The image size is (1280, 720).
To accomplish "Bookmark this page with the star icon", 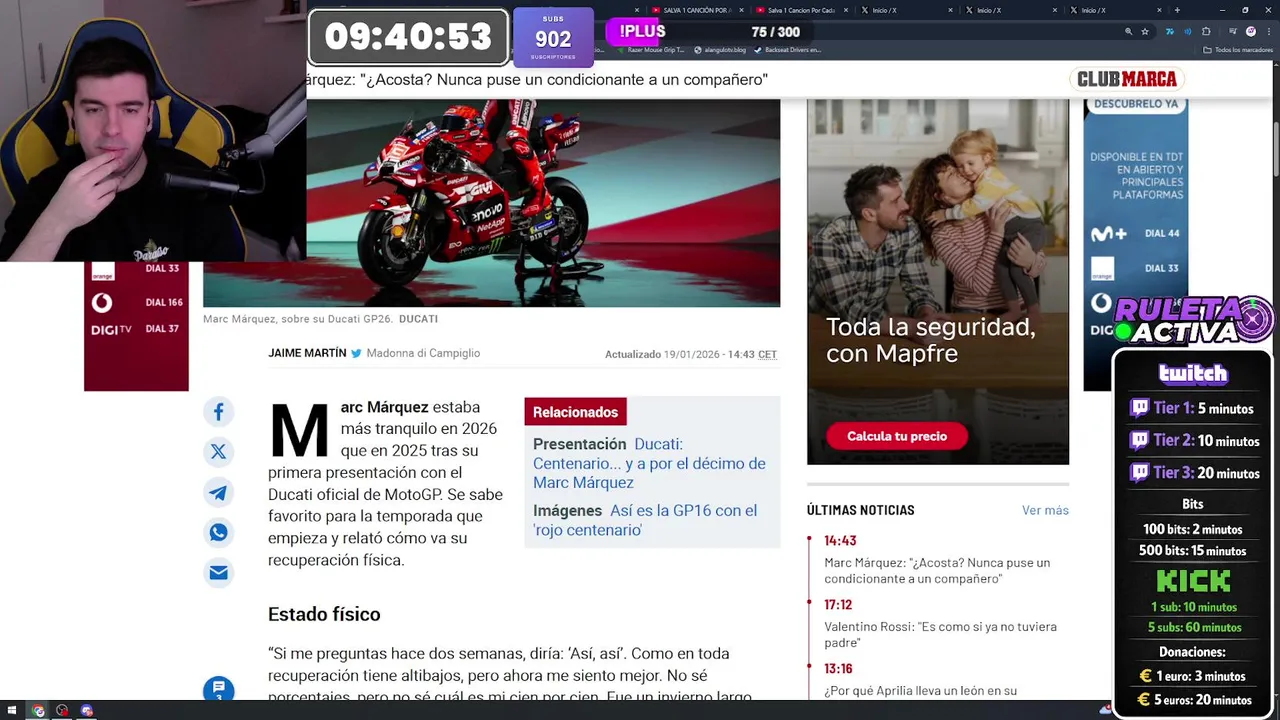I will coord(1145,32).
